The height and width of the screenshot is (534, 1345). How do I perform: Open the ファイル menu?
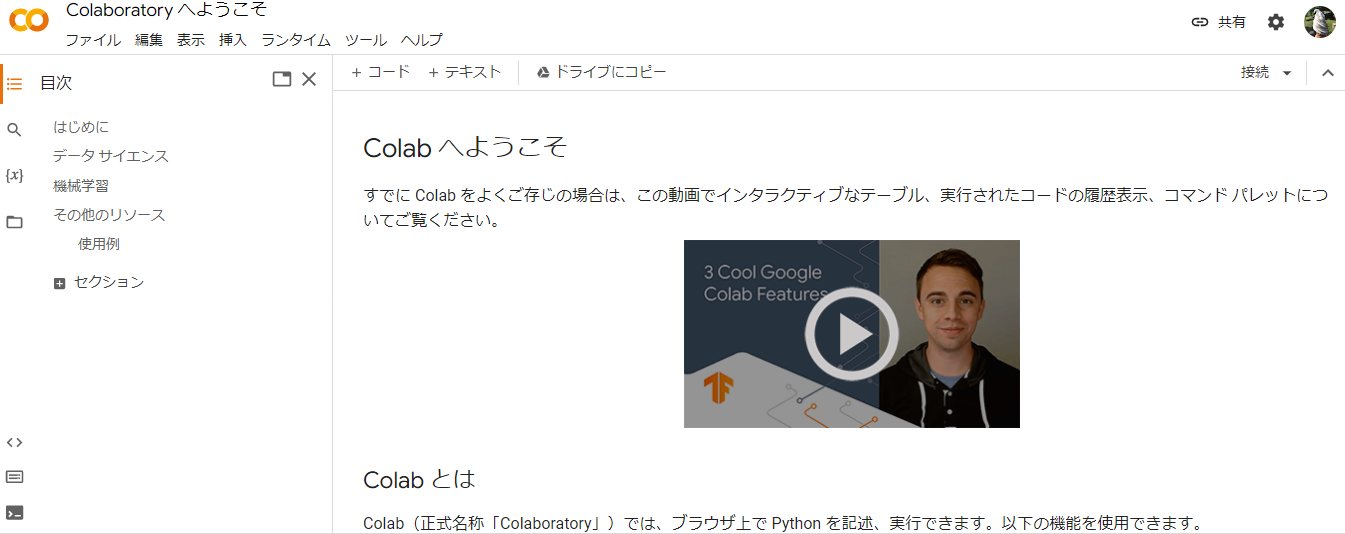[x=93, y=40]
